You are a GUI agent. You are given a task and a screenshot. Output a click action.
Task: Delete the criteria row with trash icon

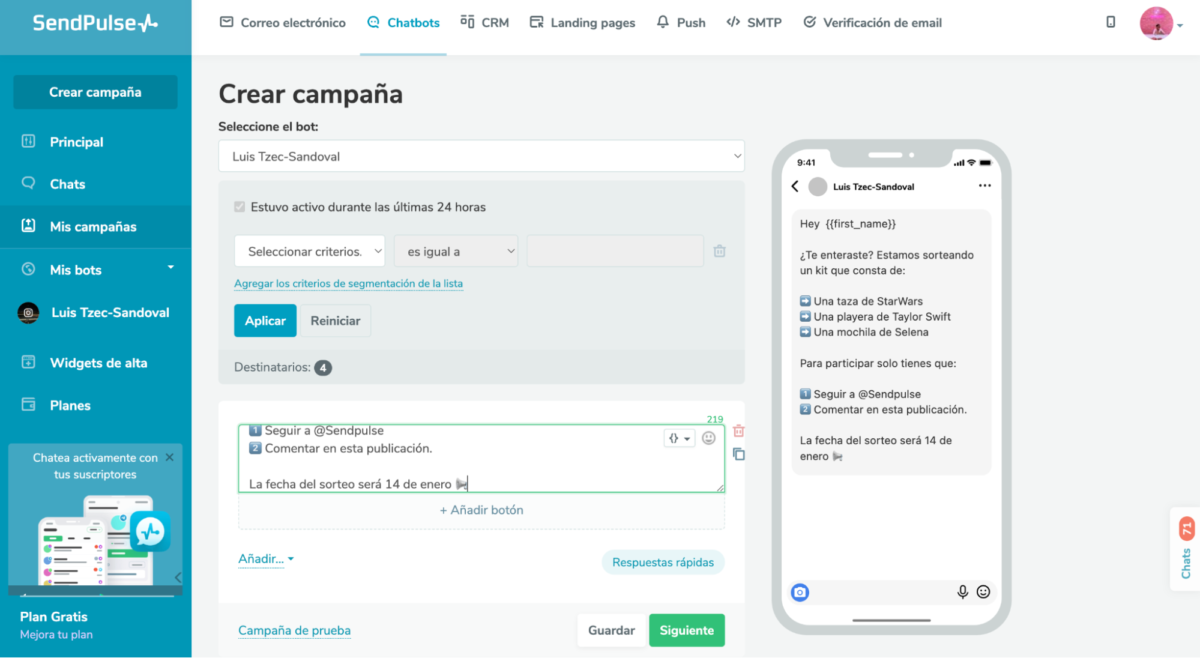click(x=720, y=252)
